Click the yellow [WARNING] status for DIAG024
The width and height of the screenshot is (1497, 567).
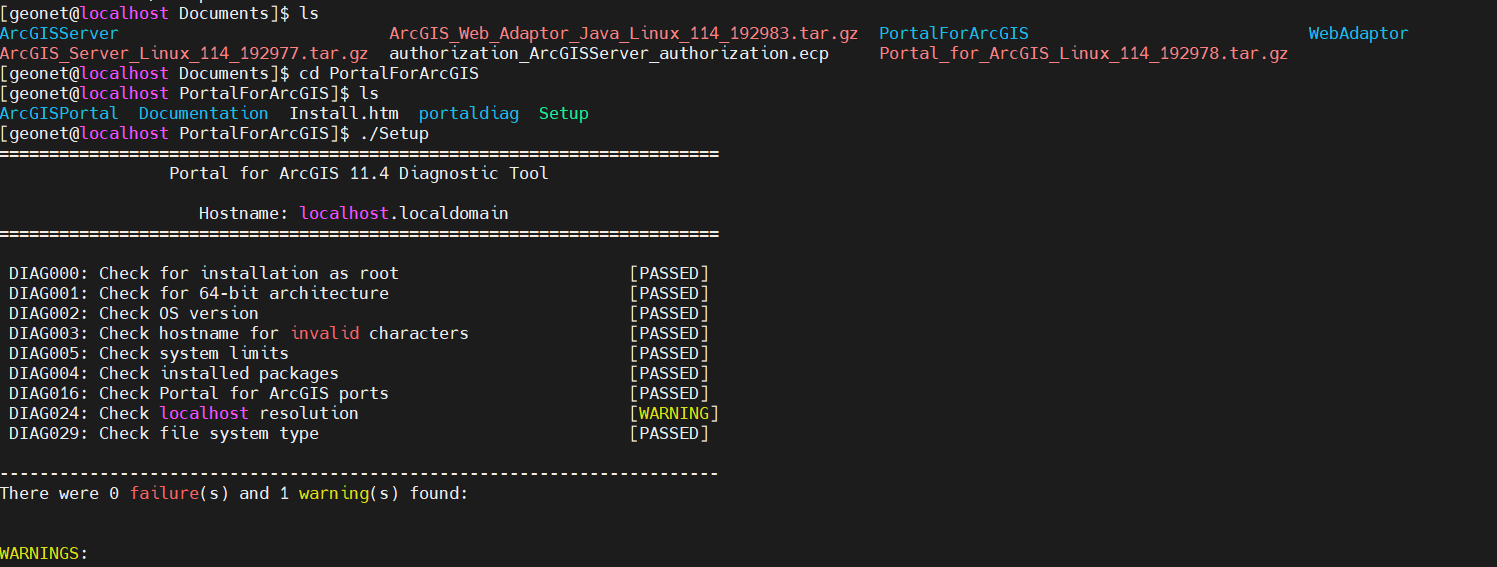674,414
